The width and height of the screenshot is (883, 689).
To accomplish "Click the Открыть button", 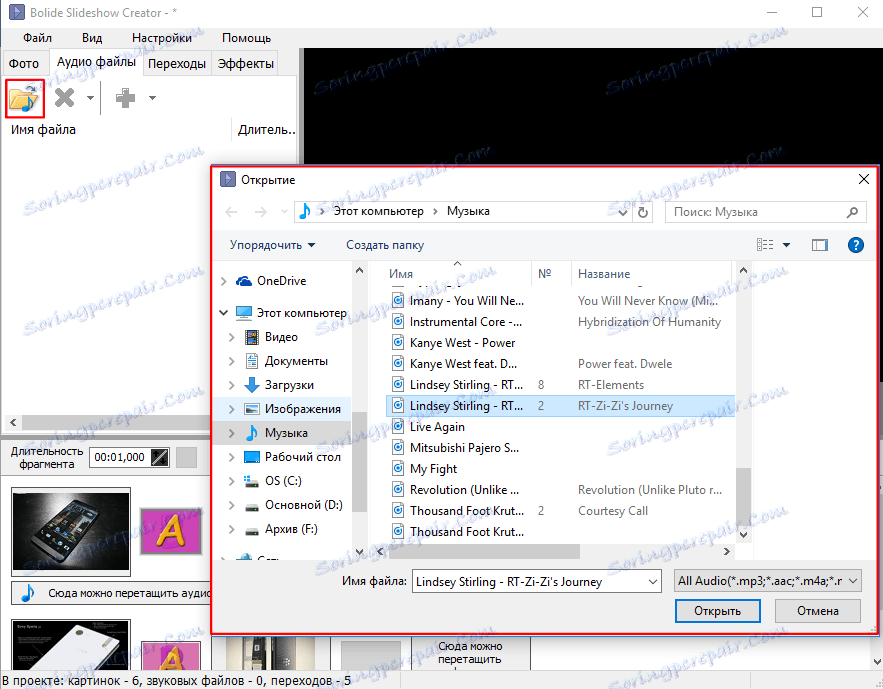I will coord(717,610).
